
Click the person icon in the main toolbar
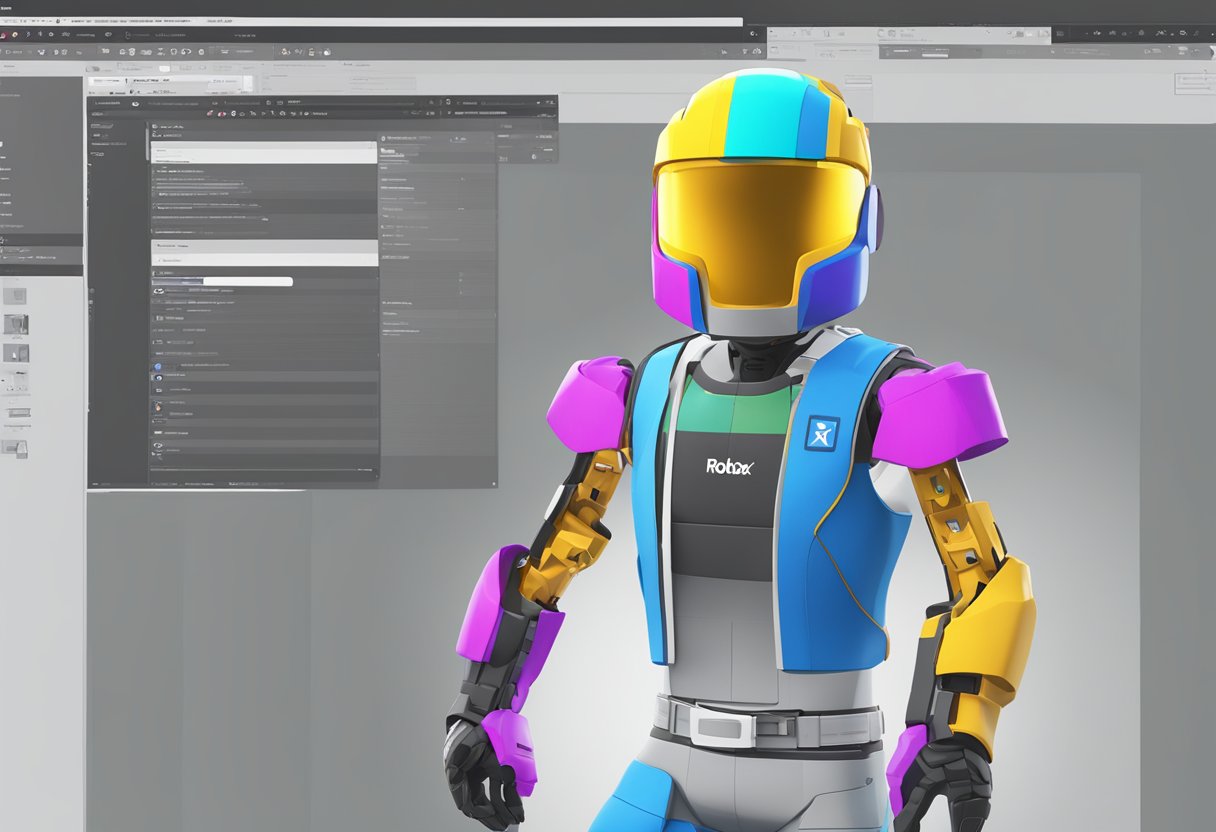[284, 51]
